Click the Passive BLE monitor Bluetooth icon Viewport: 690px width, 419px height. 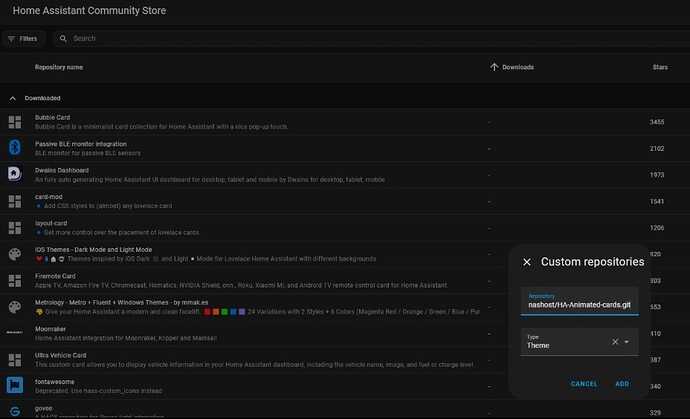pos(15,148)
